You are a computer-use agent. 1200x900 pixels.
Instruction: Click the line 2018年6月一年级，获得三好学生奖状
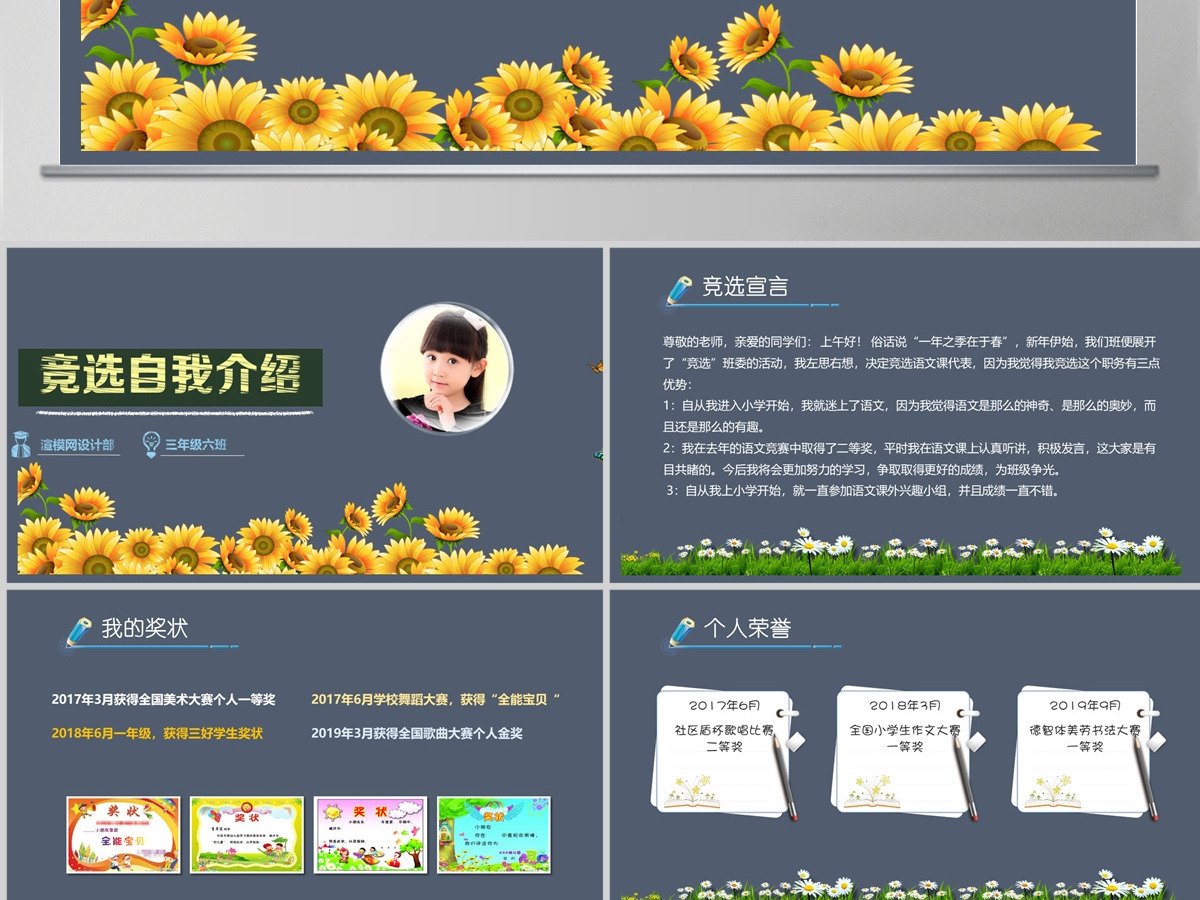157,733
